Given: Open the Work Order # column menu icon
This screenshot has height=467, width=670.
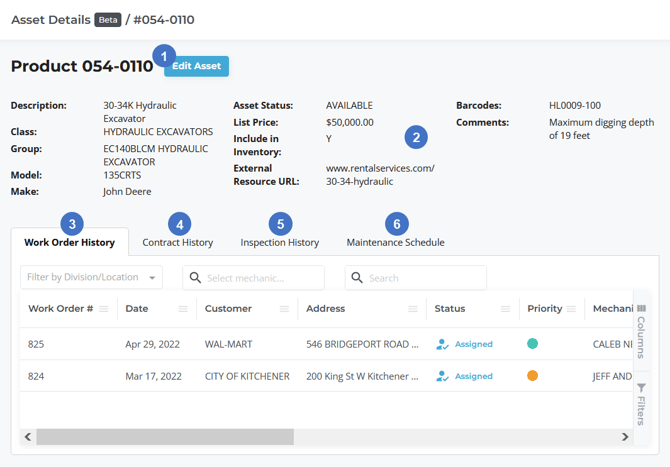Looking at the screenshot, I should 104,310.
